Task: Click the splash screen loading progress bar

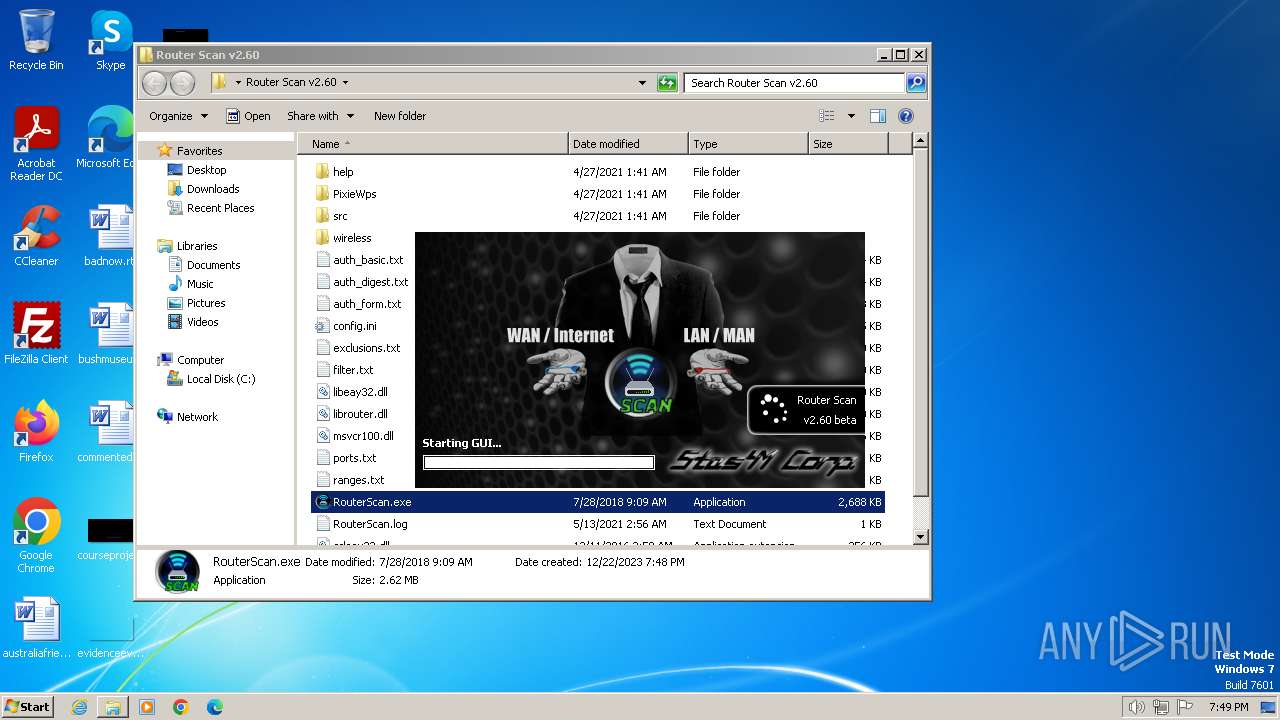Action: tap(538, 462)
